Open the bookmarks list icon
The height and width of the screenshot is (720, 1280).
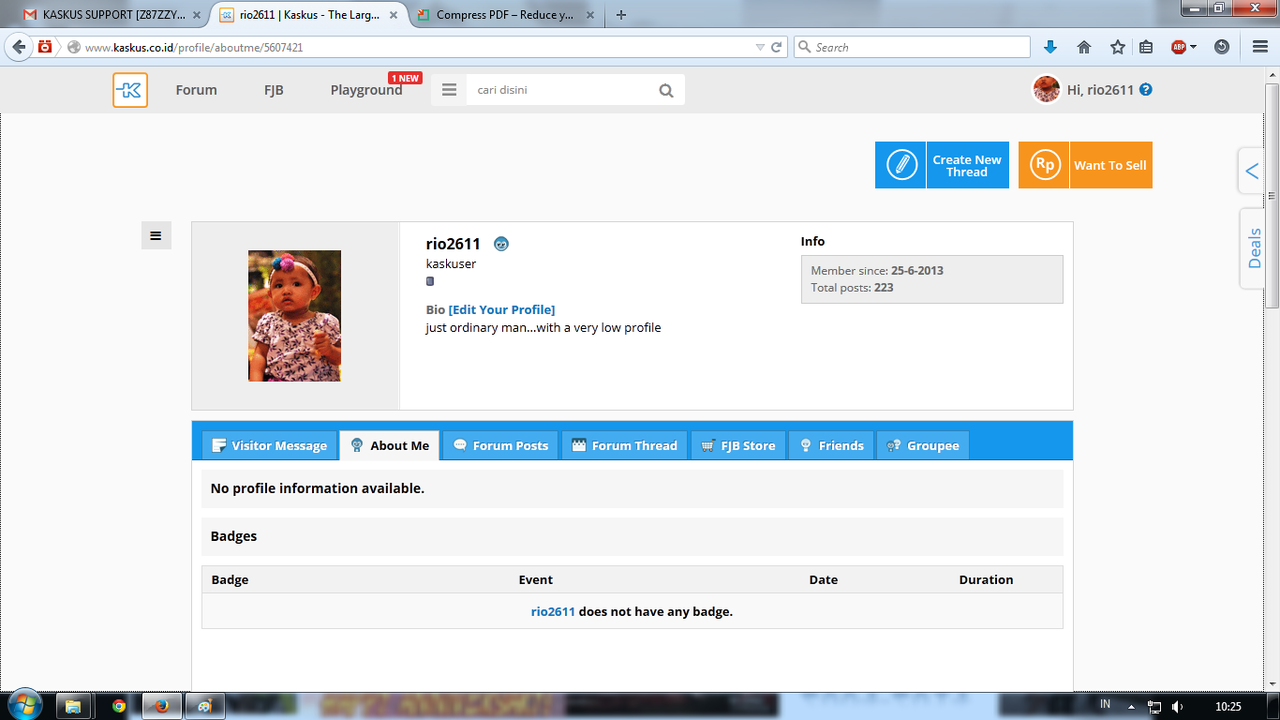[x=1146, y=47]
